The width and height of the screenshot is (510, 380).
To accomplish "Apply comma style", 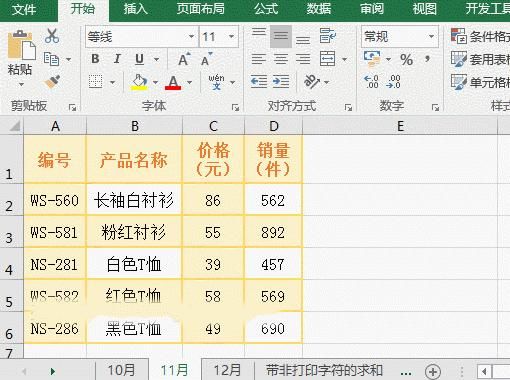I will tap(428, 60).
